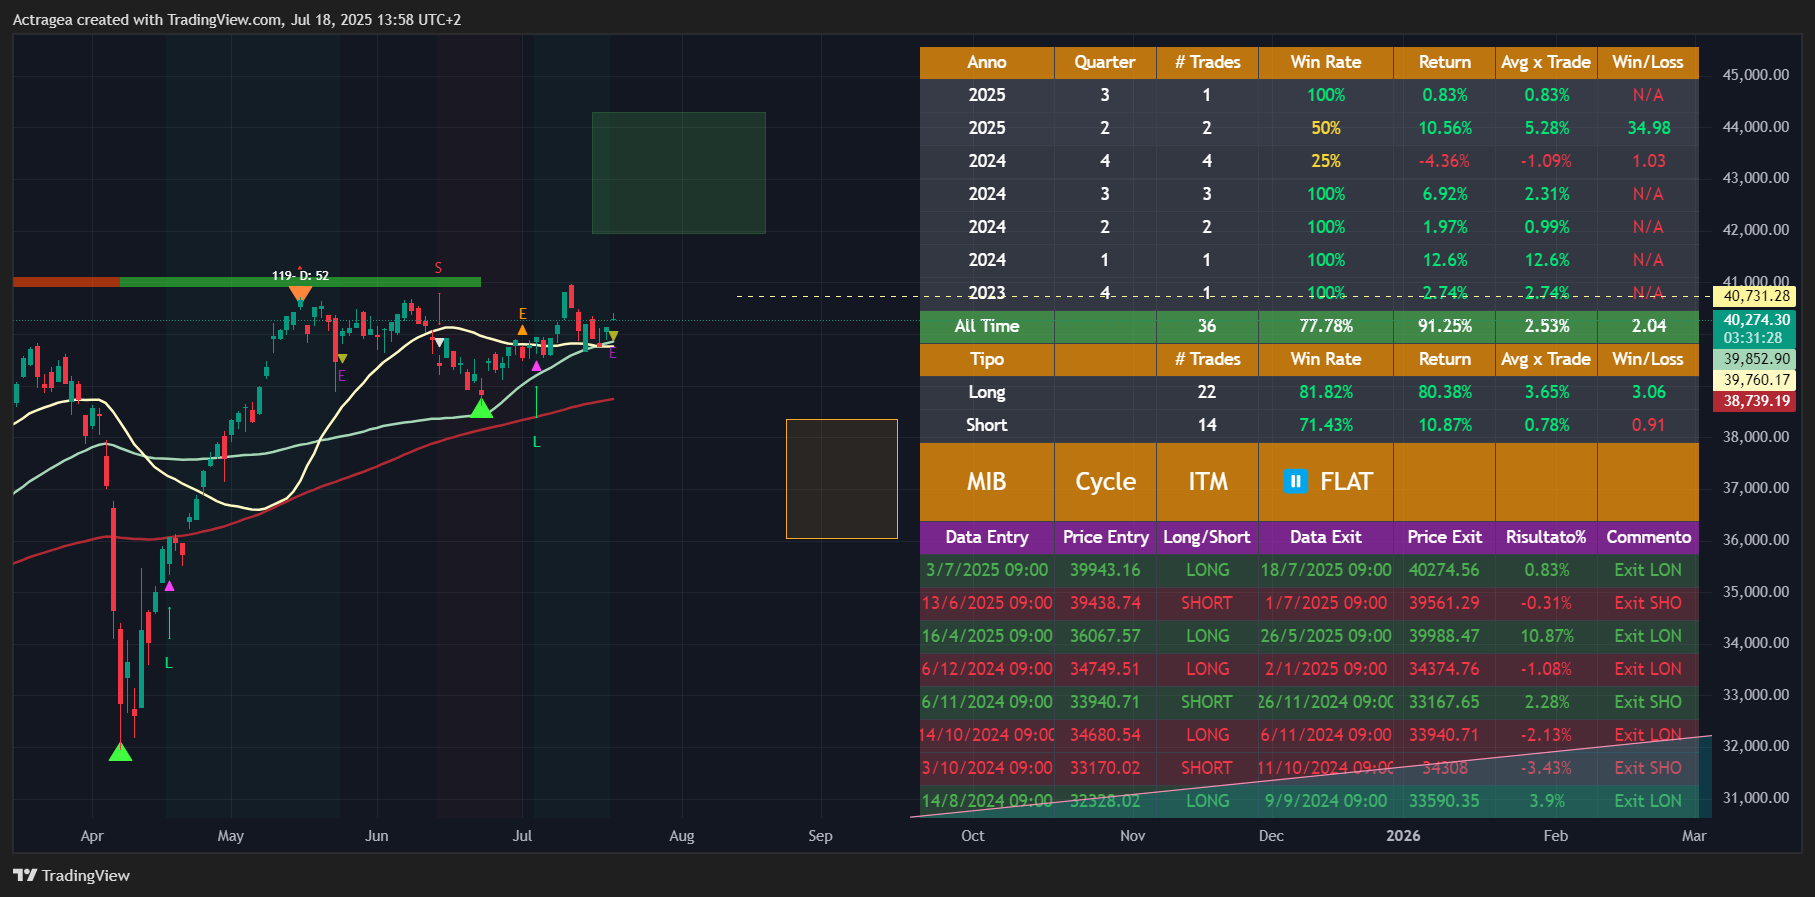
Task: Click the Data Entry column header
Action: [987, 537]
